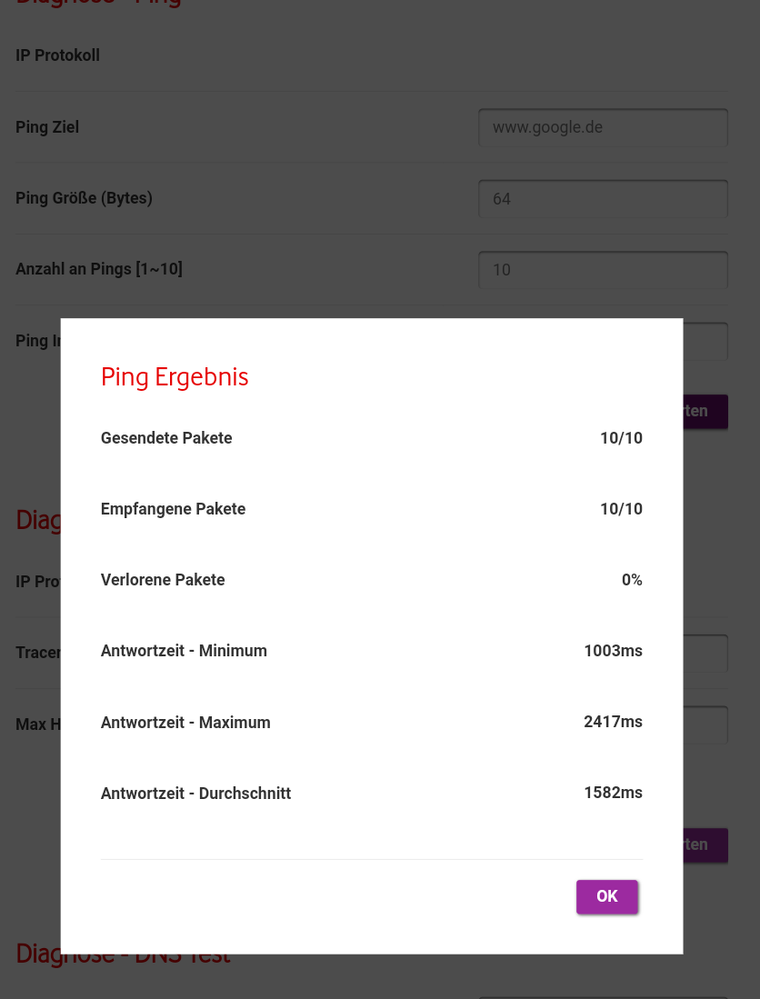Click the Anzahl an Pings input field
Image resolution: width=760 pixels, height=999 pixels.
[x=602, y=270]
